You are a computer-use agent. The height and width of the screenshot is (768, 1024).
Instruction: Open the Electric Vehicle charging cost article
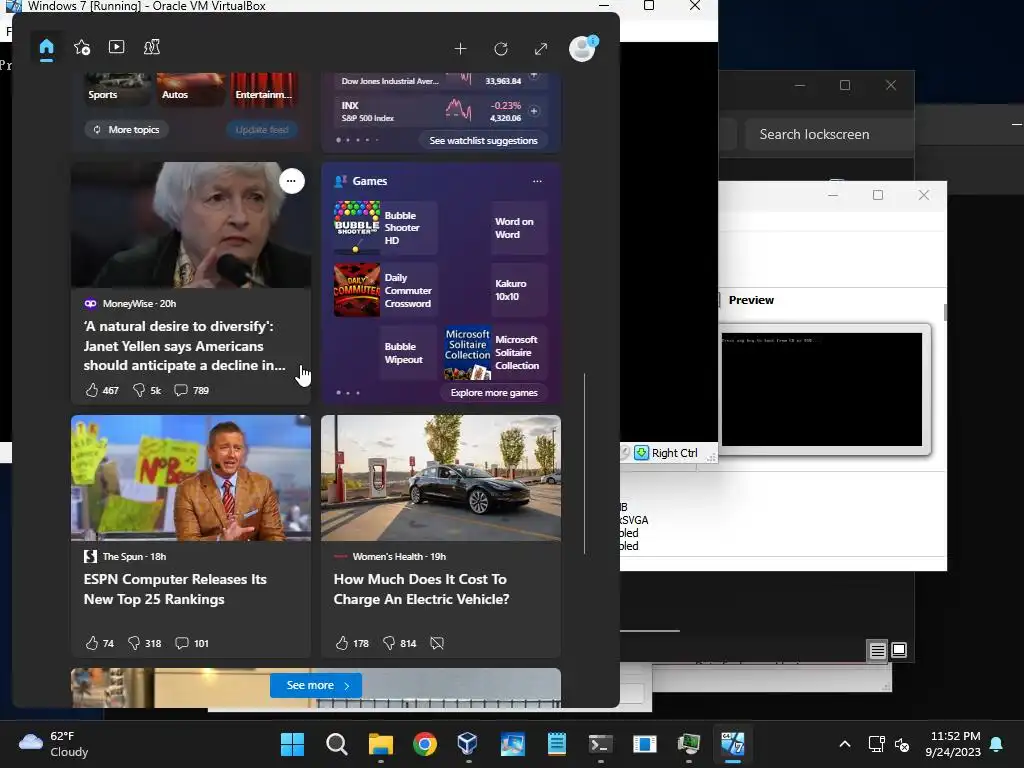pyautogui.click(x=421, y=589)
